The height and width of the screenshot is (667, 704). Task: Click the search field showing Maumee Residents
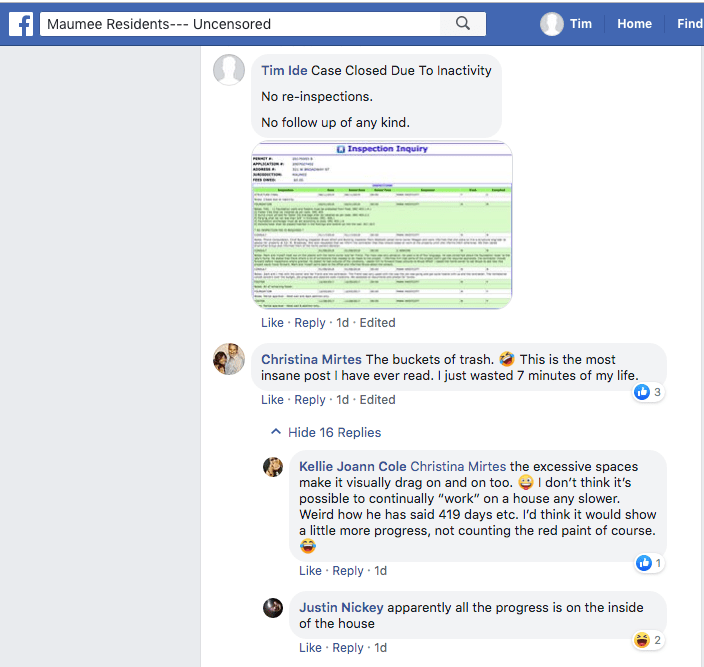pos(240,24)
